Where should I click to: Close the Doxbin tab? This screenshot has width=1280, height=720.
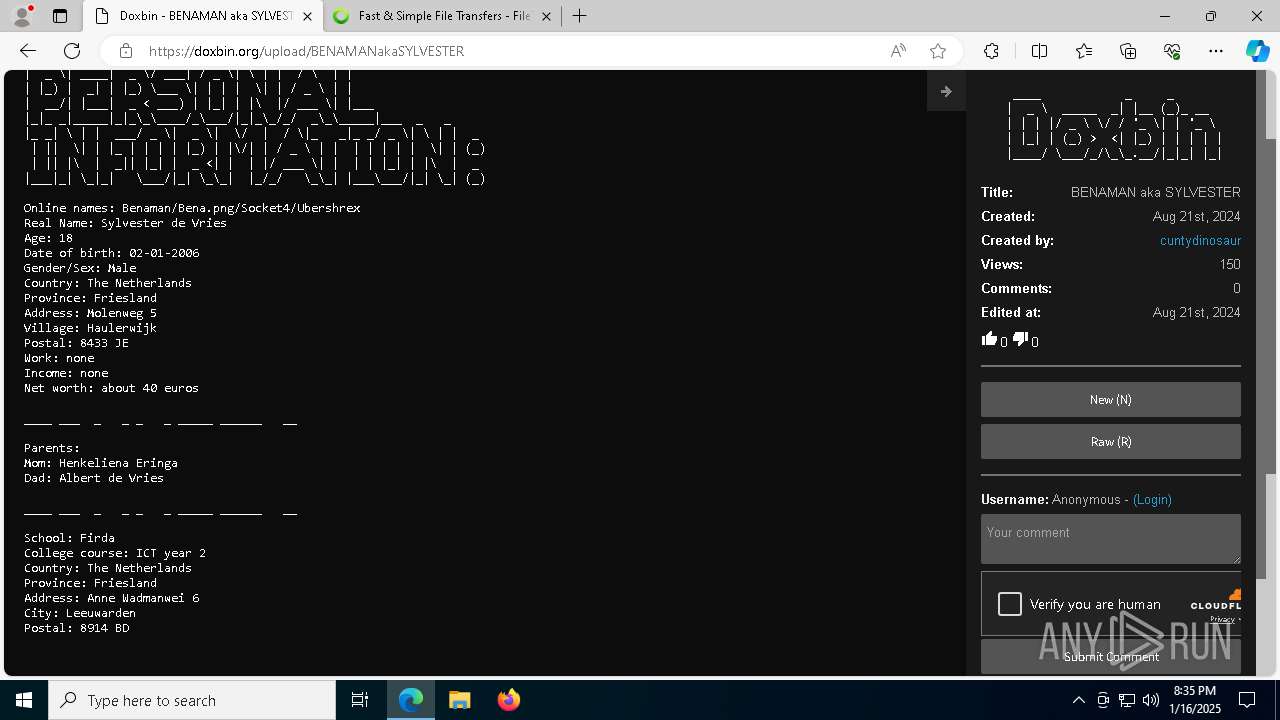pos(307,16)
